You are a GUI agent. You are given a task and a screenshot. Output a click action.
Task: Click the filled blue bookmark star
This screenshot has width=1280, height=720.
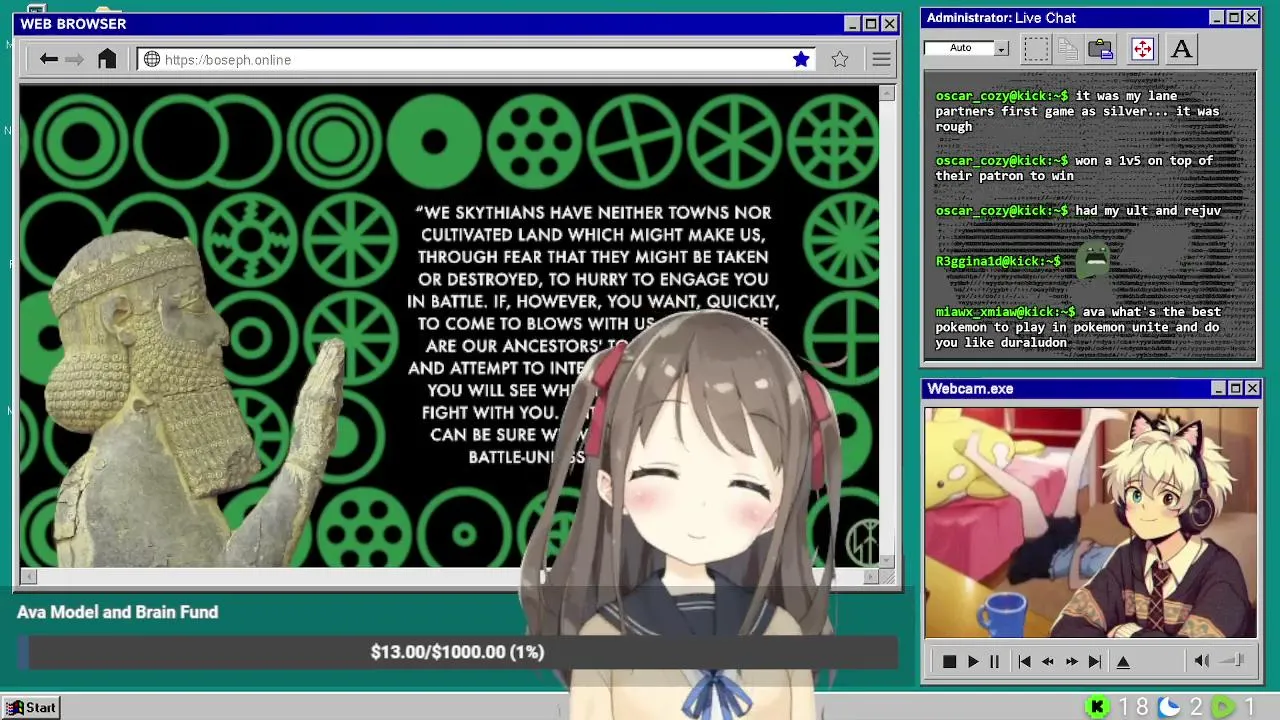801,59
